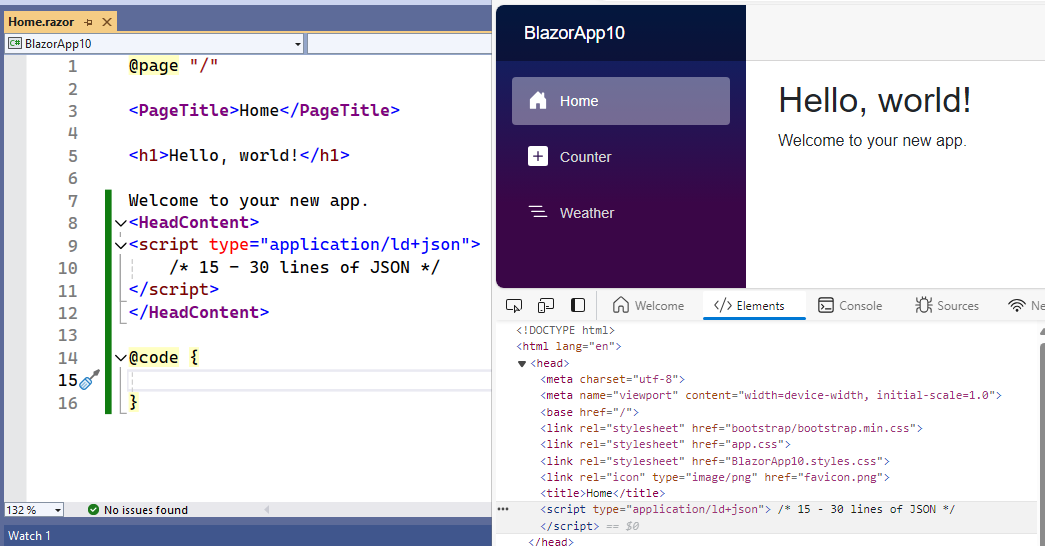Click the Network tab wifi icon
The height and width of the screenshot is (546, 1045).
[x=1016, y=306]
